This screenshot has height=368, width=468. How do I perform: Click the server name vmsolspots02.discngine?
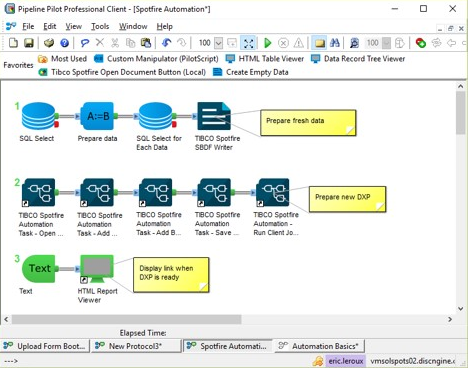coord(413,361)
